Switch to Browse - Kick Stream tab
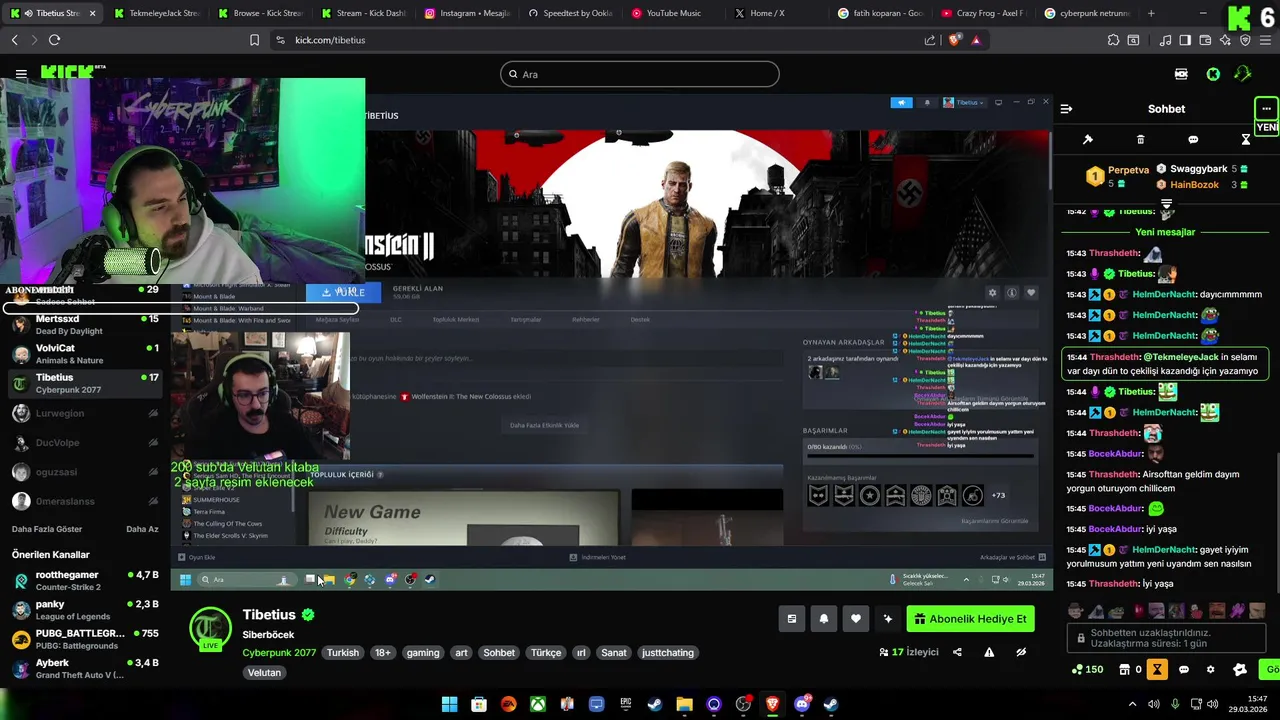1280x720 pixels. (262, 13)
